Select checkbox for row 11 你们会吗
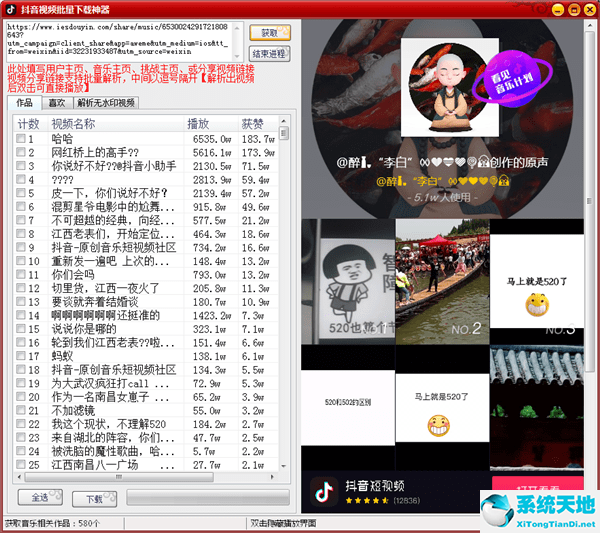This screenshot has width=600, height=533. coord(21,274)
